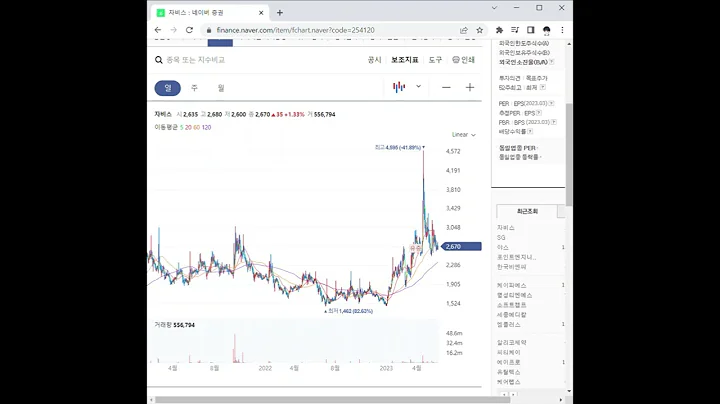
Task: Go to previous page of recent list
Action: [505, 394]
